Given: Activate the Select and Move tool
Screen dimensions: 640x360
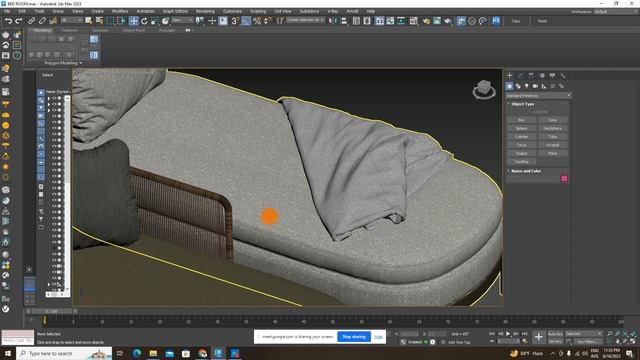Looking at the screenshot, I should (133, 21).
